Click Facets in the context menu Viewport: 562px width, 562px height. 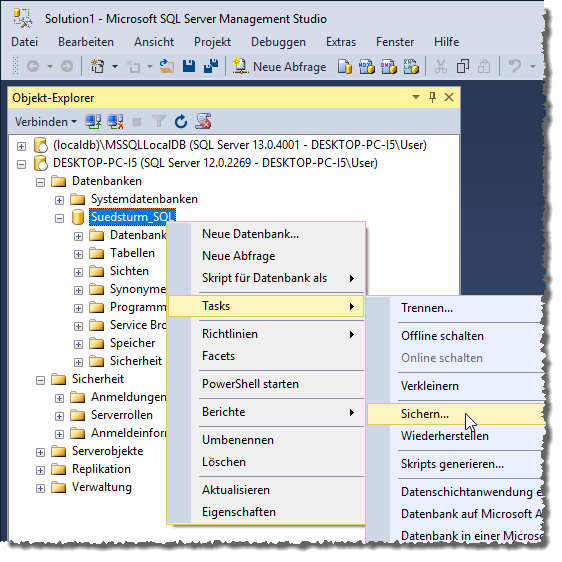(x=266, y=356)
